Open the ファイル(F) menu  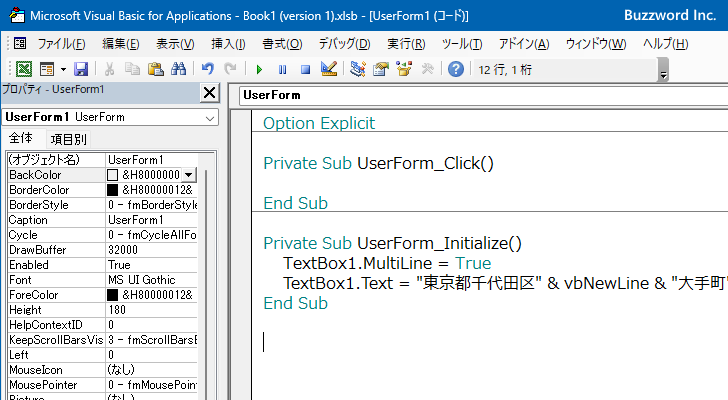pyautogui.click(x=61, y=44)
